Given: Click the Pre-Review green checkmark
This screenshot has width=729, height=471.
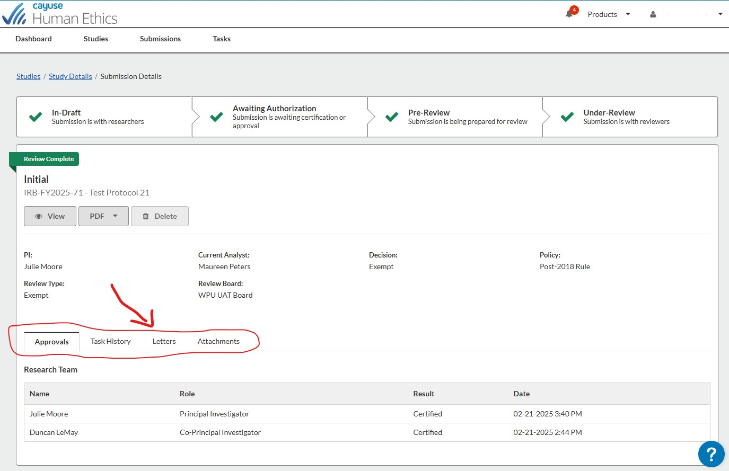Looking at the screenshot, I should (x=392, y=117).
